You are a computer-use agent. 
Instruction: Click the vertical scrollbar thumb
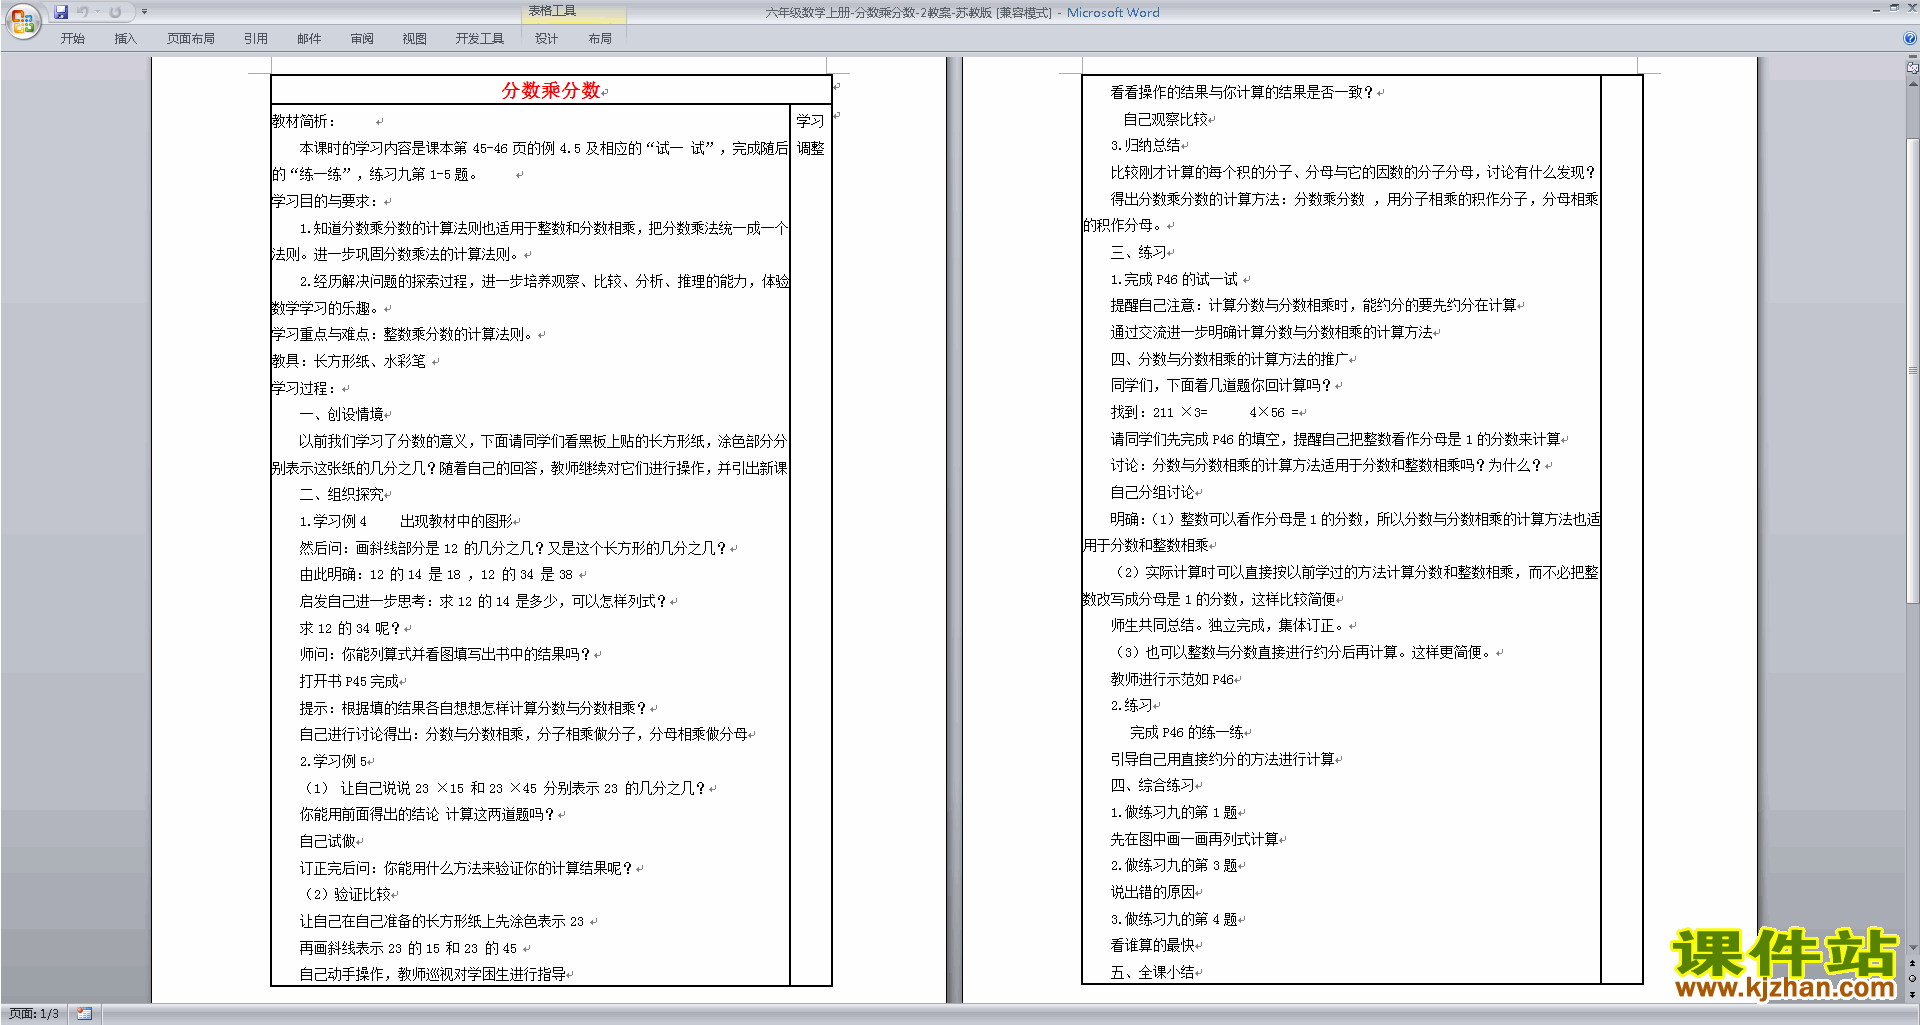[x=1912, y=370]
